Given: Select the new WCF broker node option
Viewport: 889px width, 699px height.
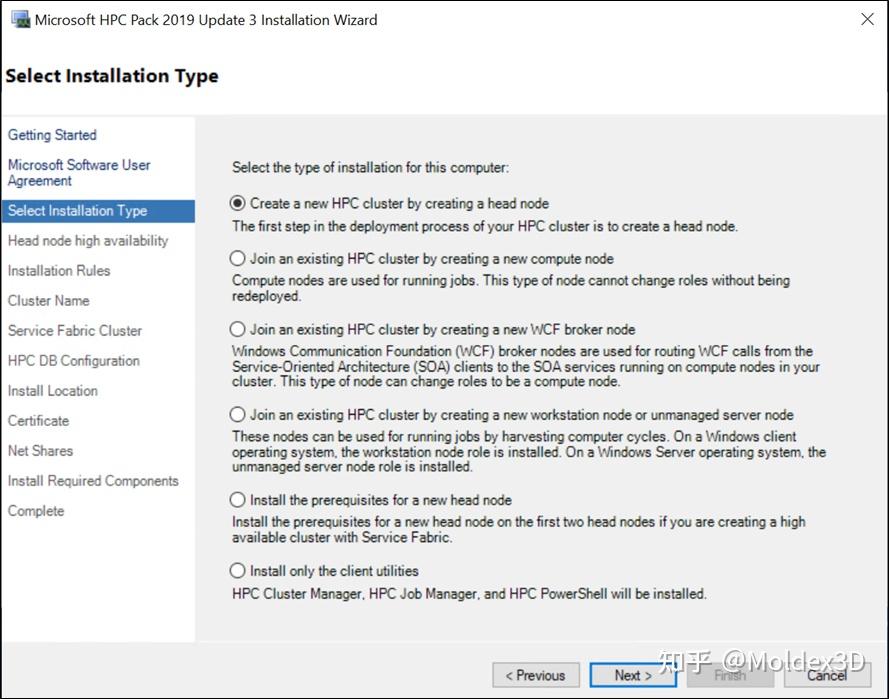Looking at the screenshot, I should click(x=238, y=329).
